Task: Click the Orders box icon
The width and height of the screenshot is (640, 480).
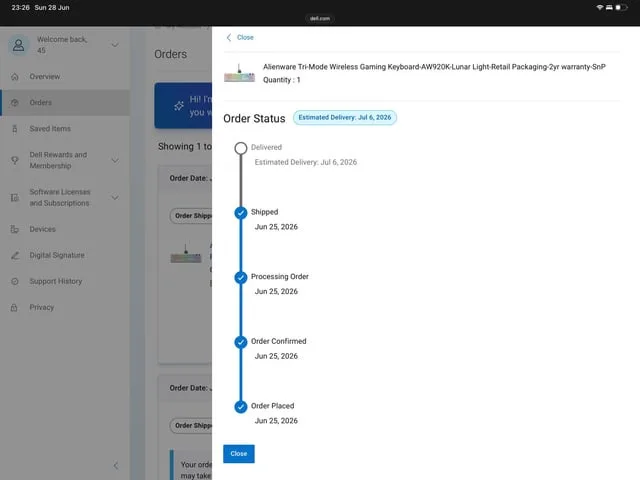Action: click(15, 103)
